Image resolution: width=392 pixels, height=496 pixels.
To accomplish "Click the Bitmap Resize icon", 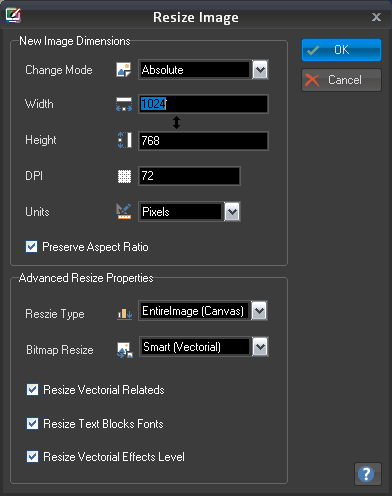I will (x=125, y=350).
